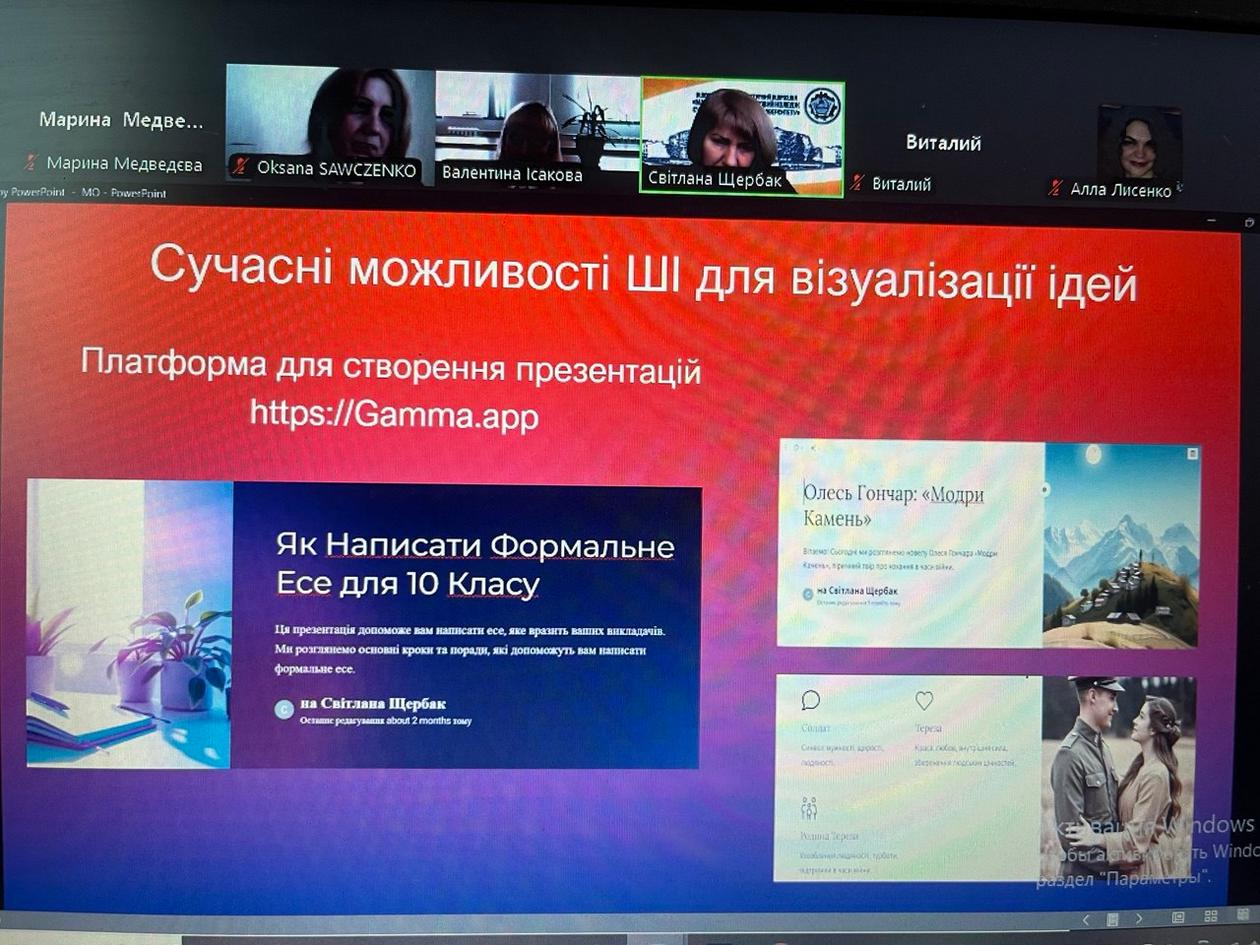Go to previous slide using left arrow

click(x=1086, y=918)
